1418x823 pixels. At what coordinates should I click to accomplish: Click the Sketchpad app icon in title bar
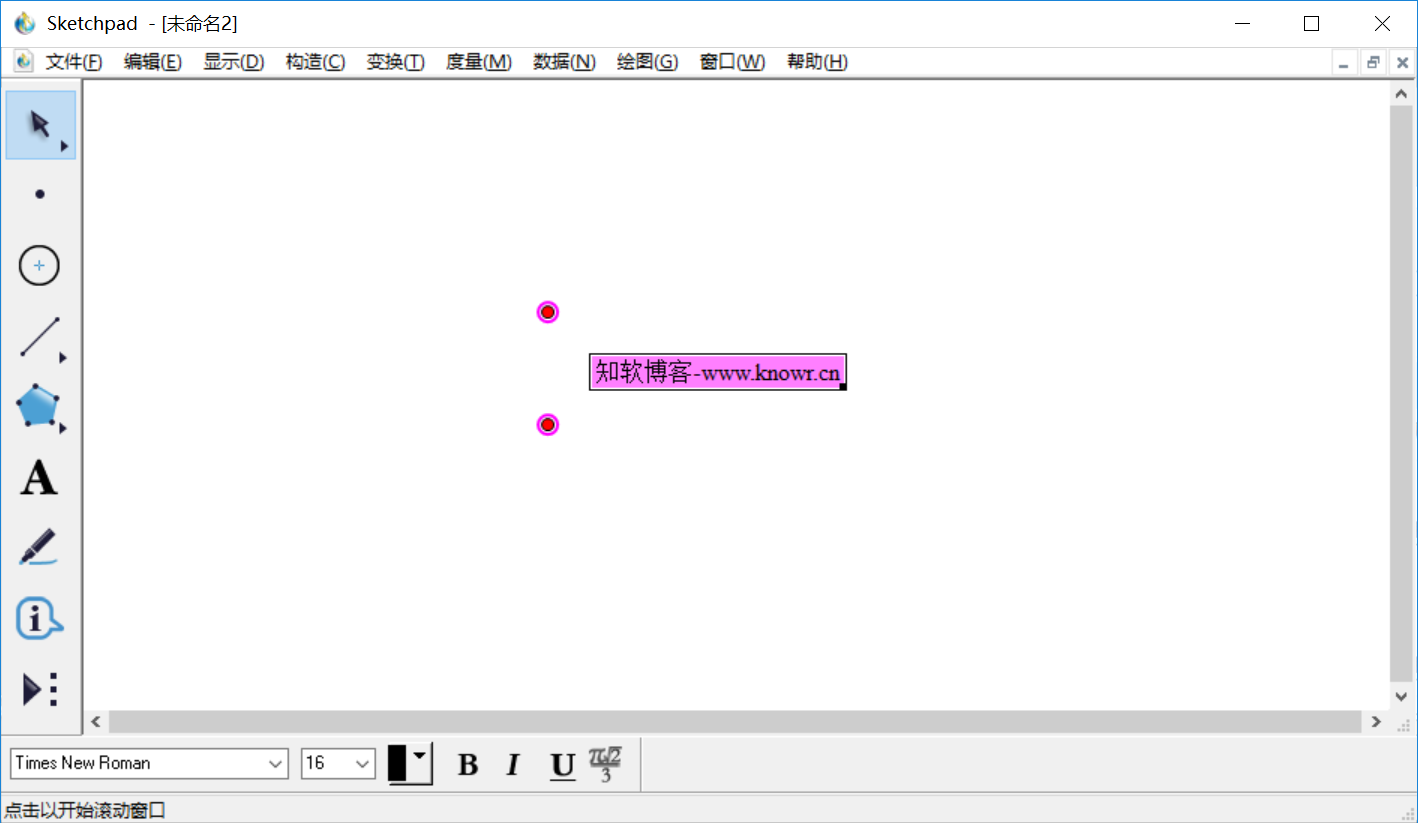click(x=25, y=23)
